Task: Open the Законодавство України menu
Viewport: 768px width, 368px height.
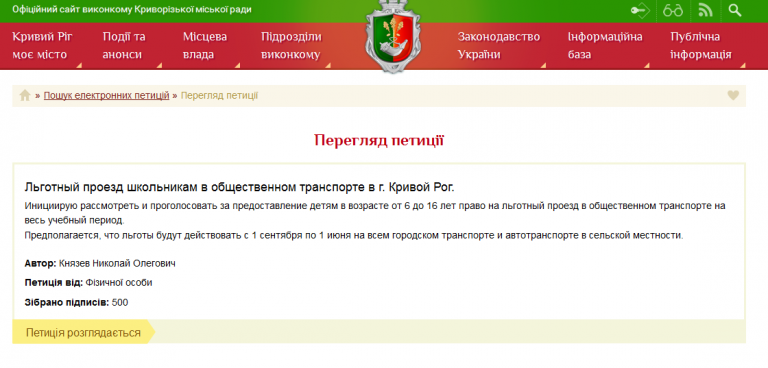Action: click(499, 46)
